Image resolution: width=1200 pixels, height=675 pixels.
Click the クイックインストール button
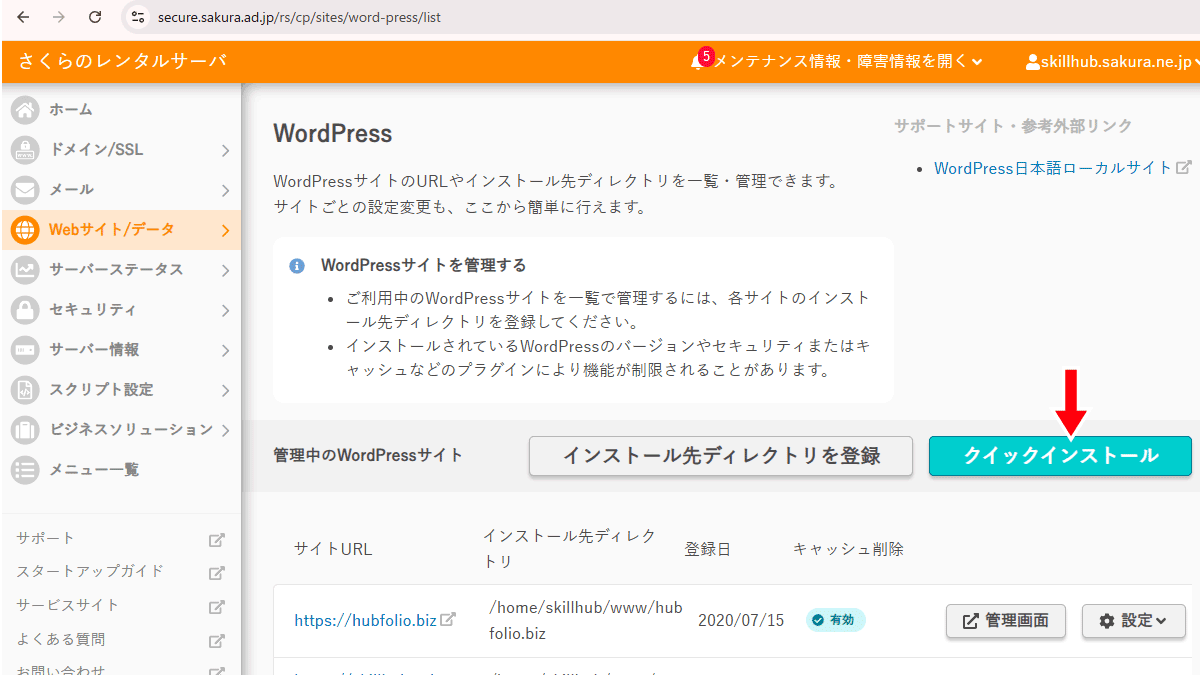pos(1060,456)
